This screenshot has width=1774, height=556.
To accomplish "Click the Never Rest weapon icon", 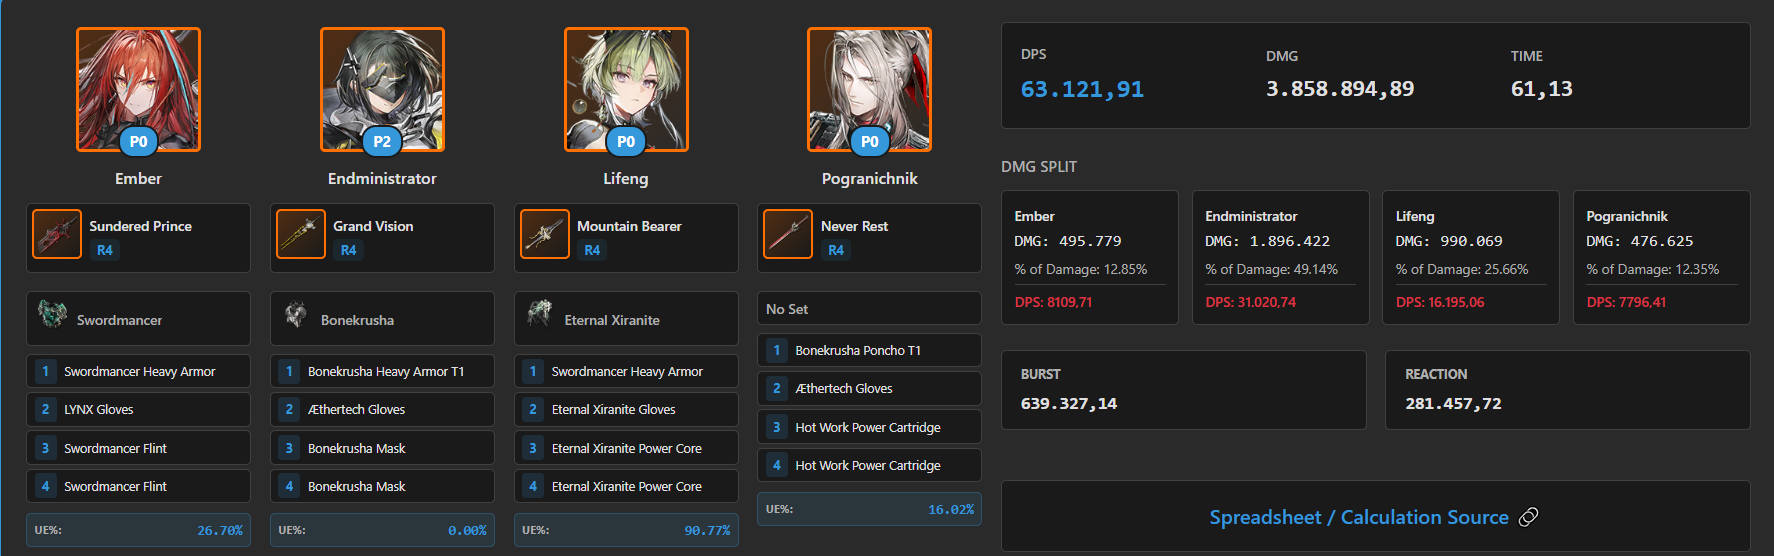I will coord(788,234).
